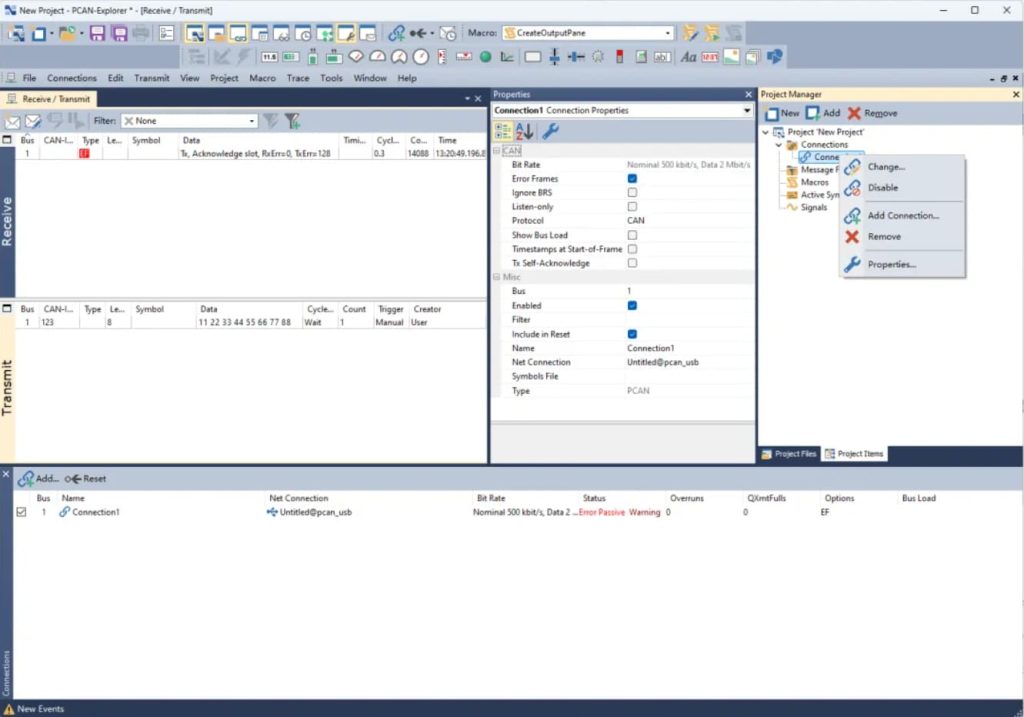Click Remove in the Project Manager toolbar
The width and height of the screenshot is (1024, 717).
pos(872,113)
